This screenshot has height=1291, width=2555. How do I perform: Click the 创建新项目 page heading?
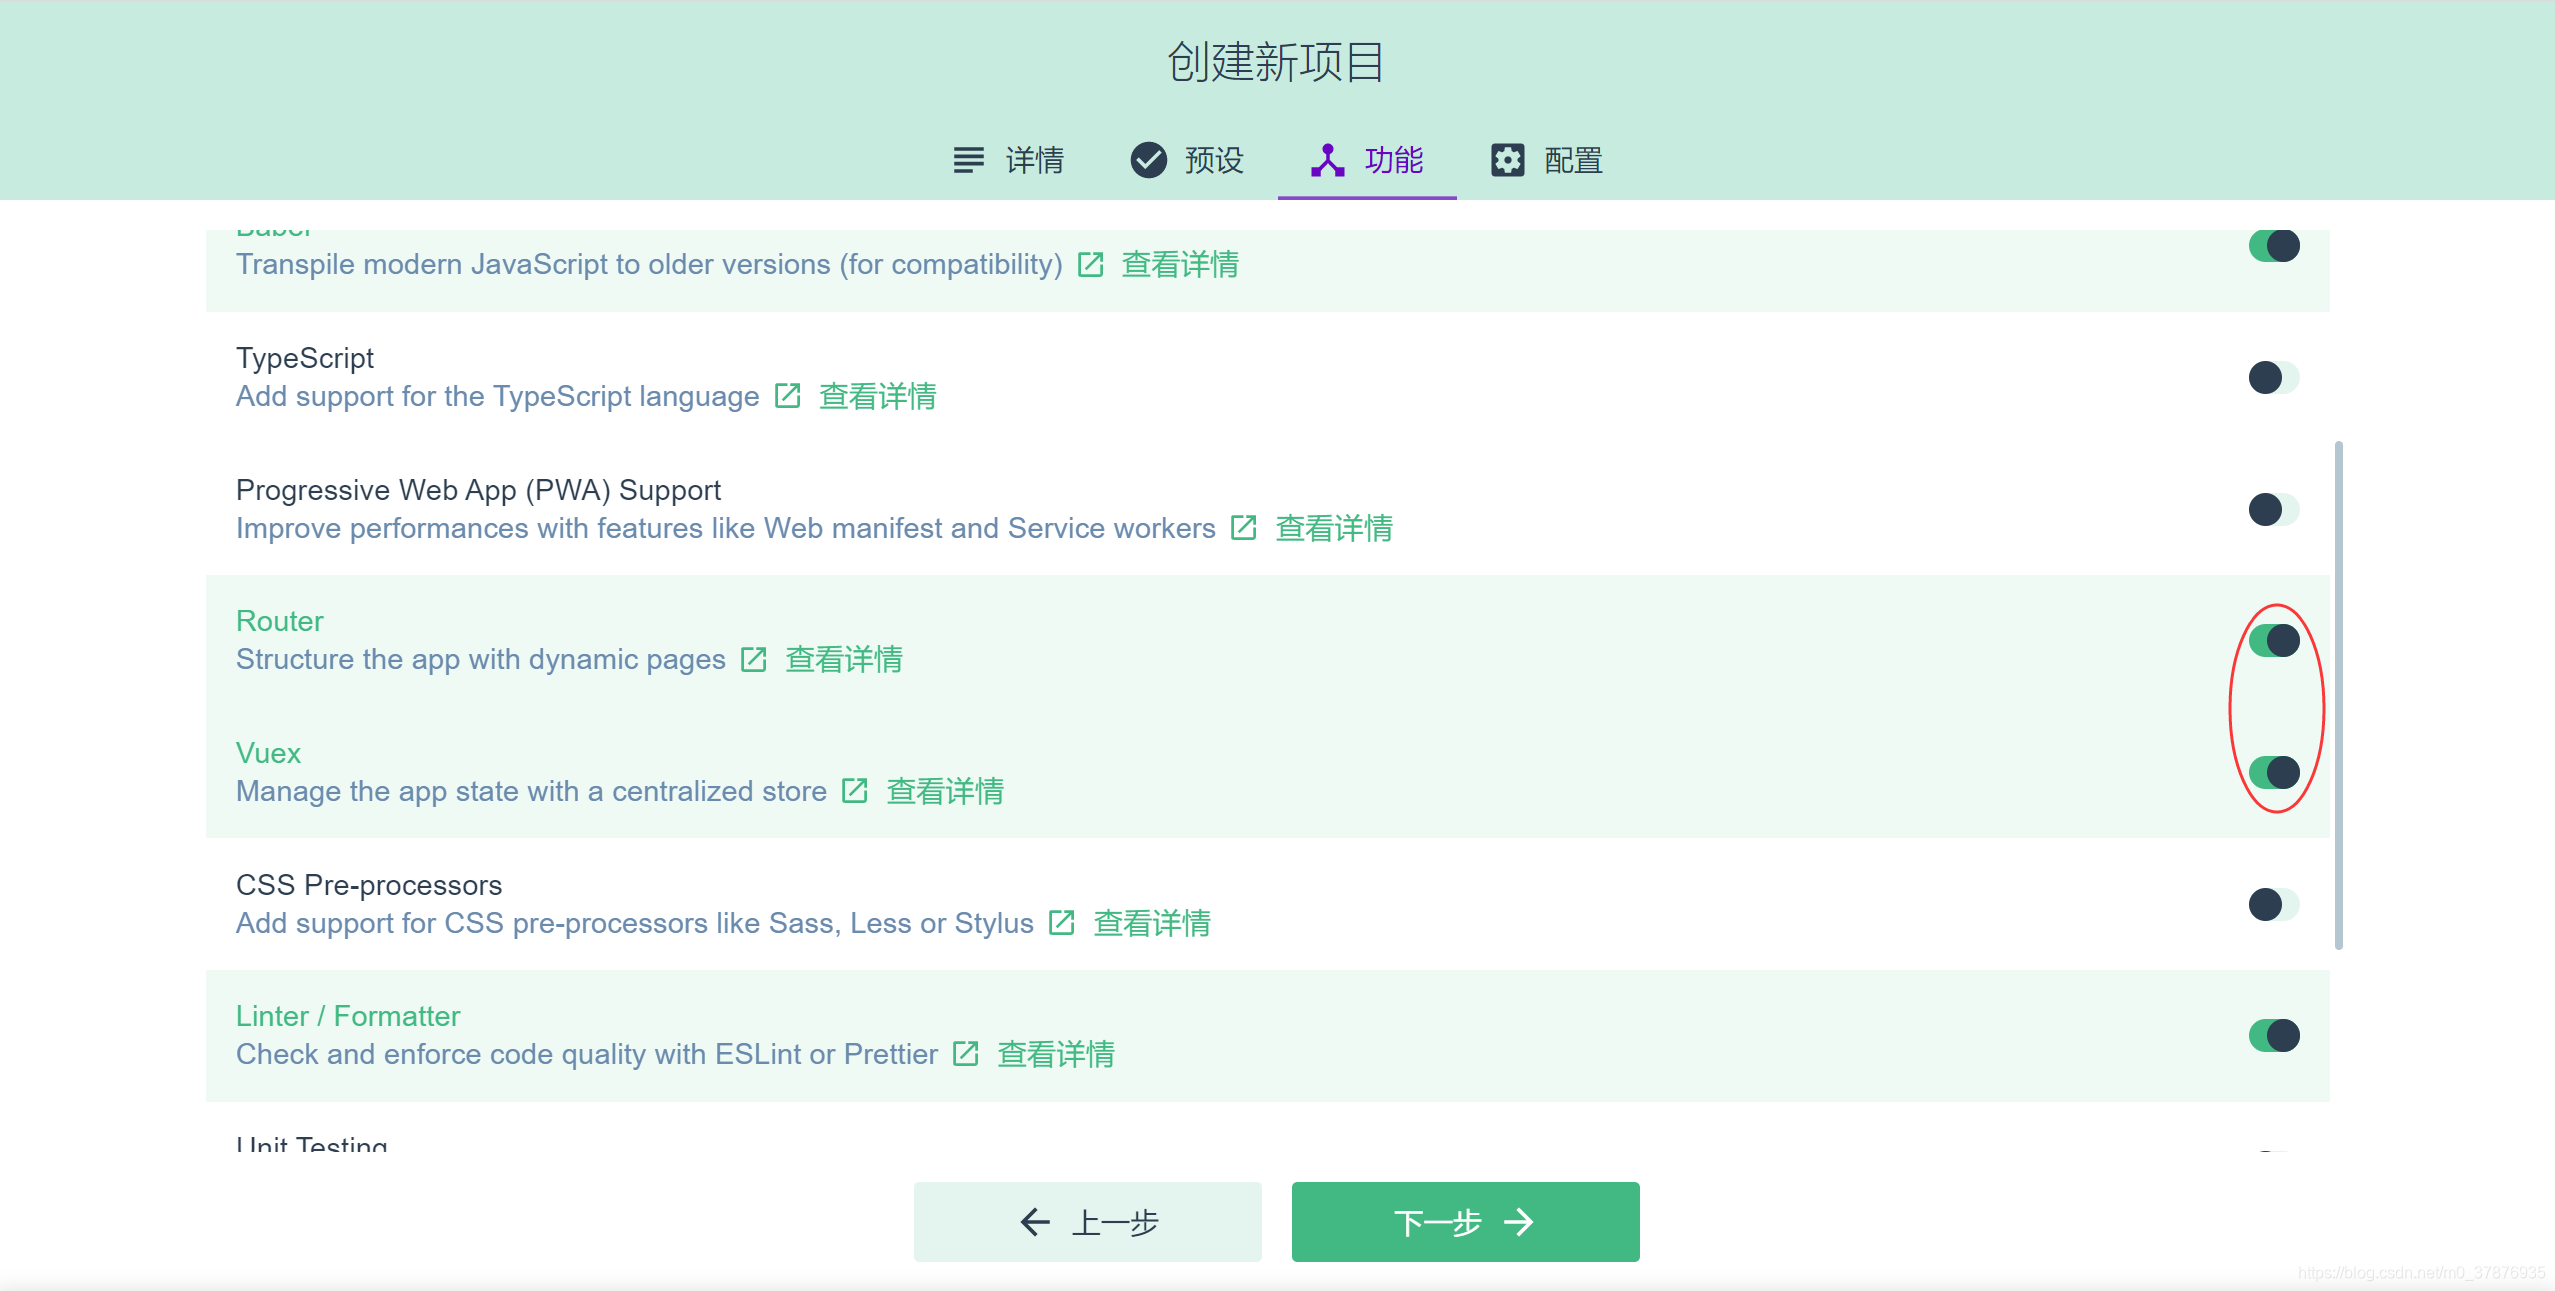(1276, 62)
